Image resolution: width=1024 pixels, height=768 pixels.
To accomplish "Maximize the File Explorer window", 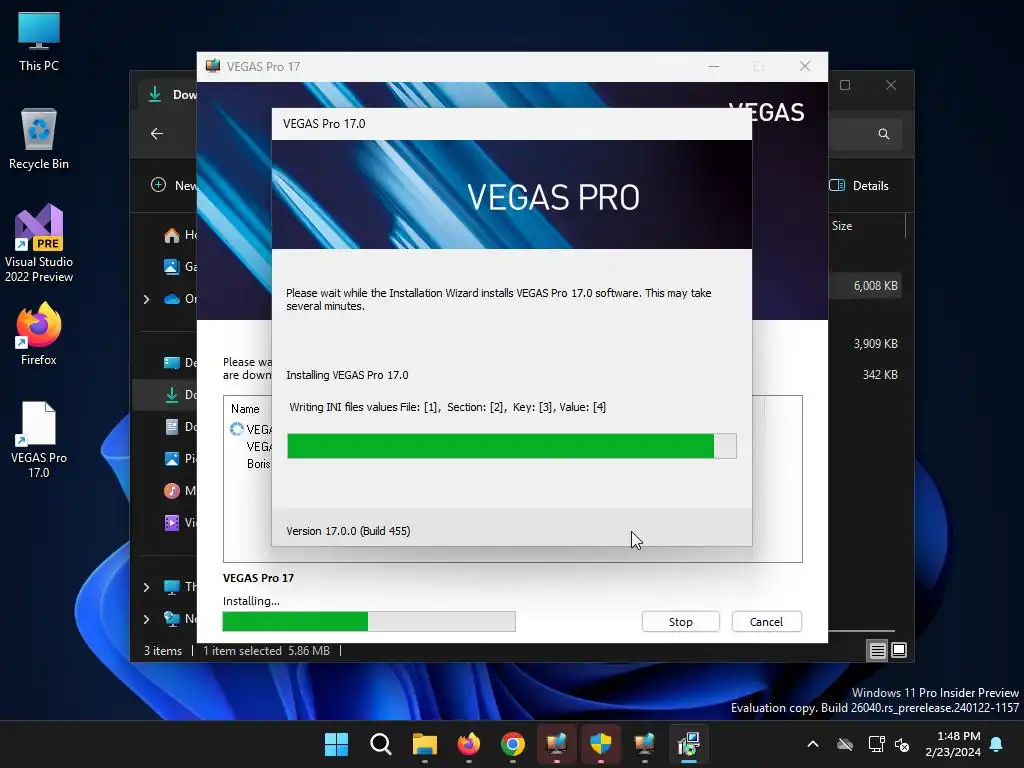I will [x=845, y=86].
